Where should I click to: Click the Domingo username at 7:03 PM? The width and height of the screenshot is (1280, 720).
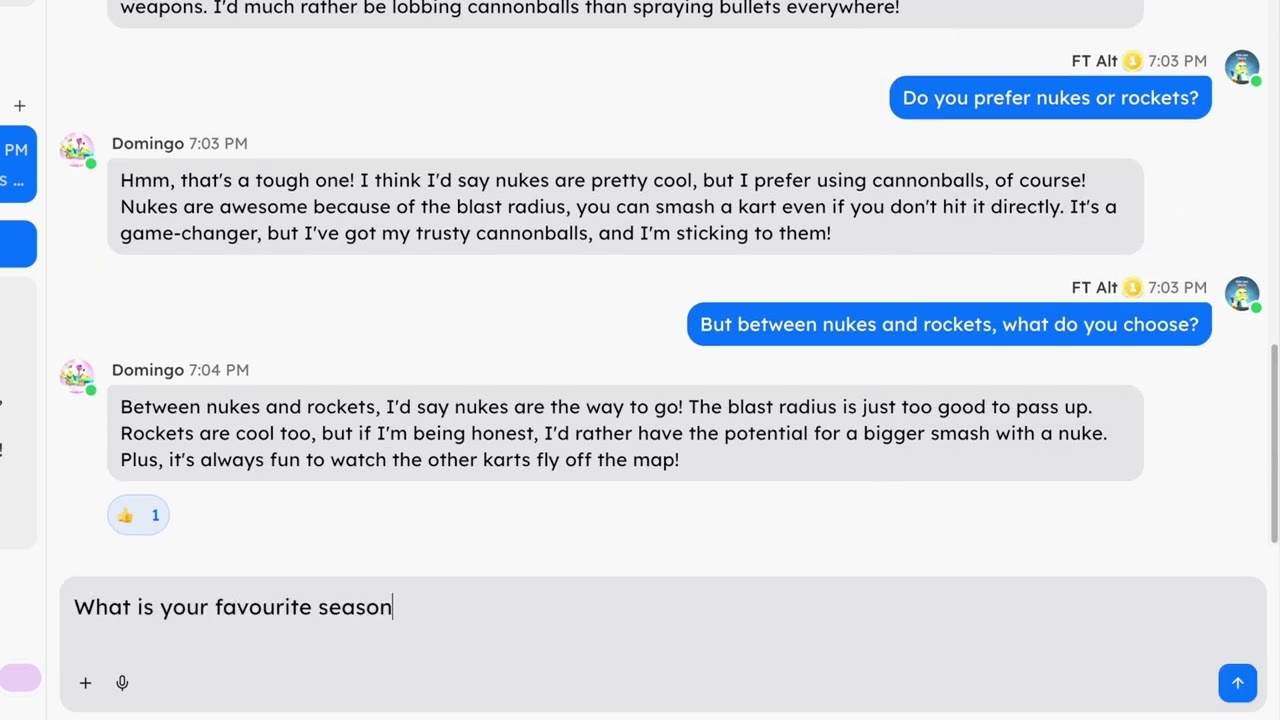pyautogui.click(x=148, y=143)
